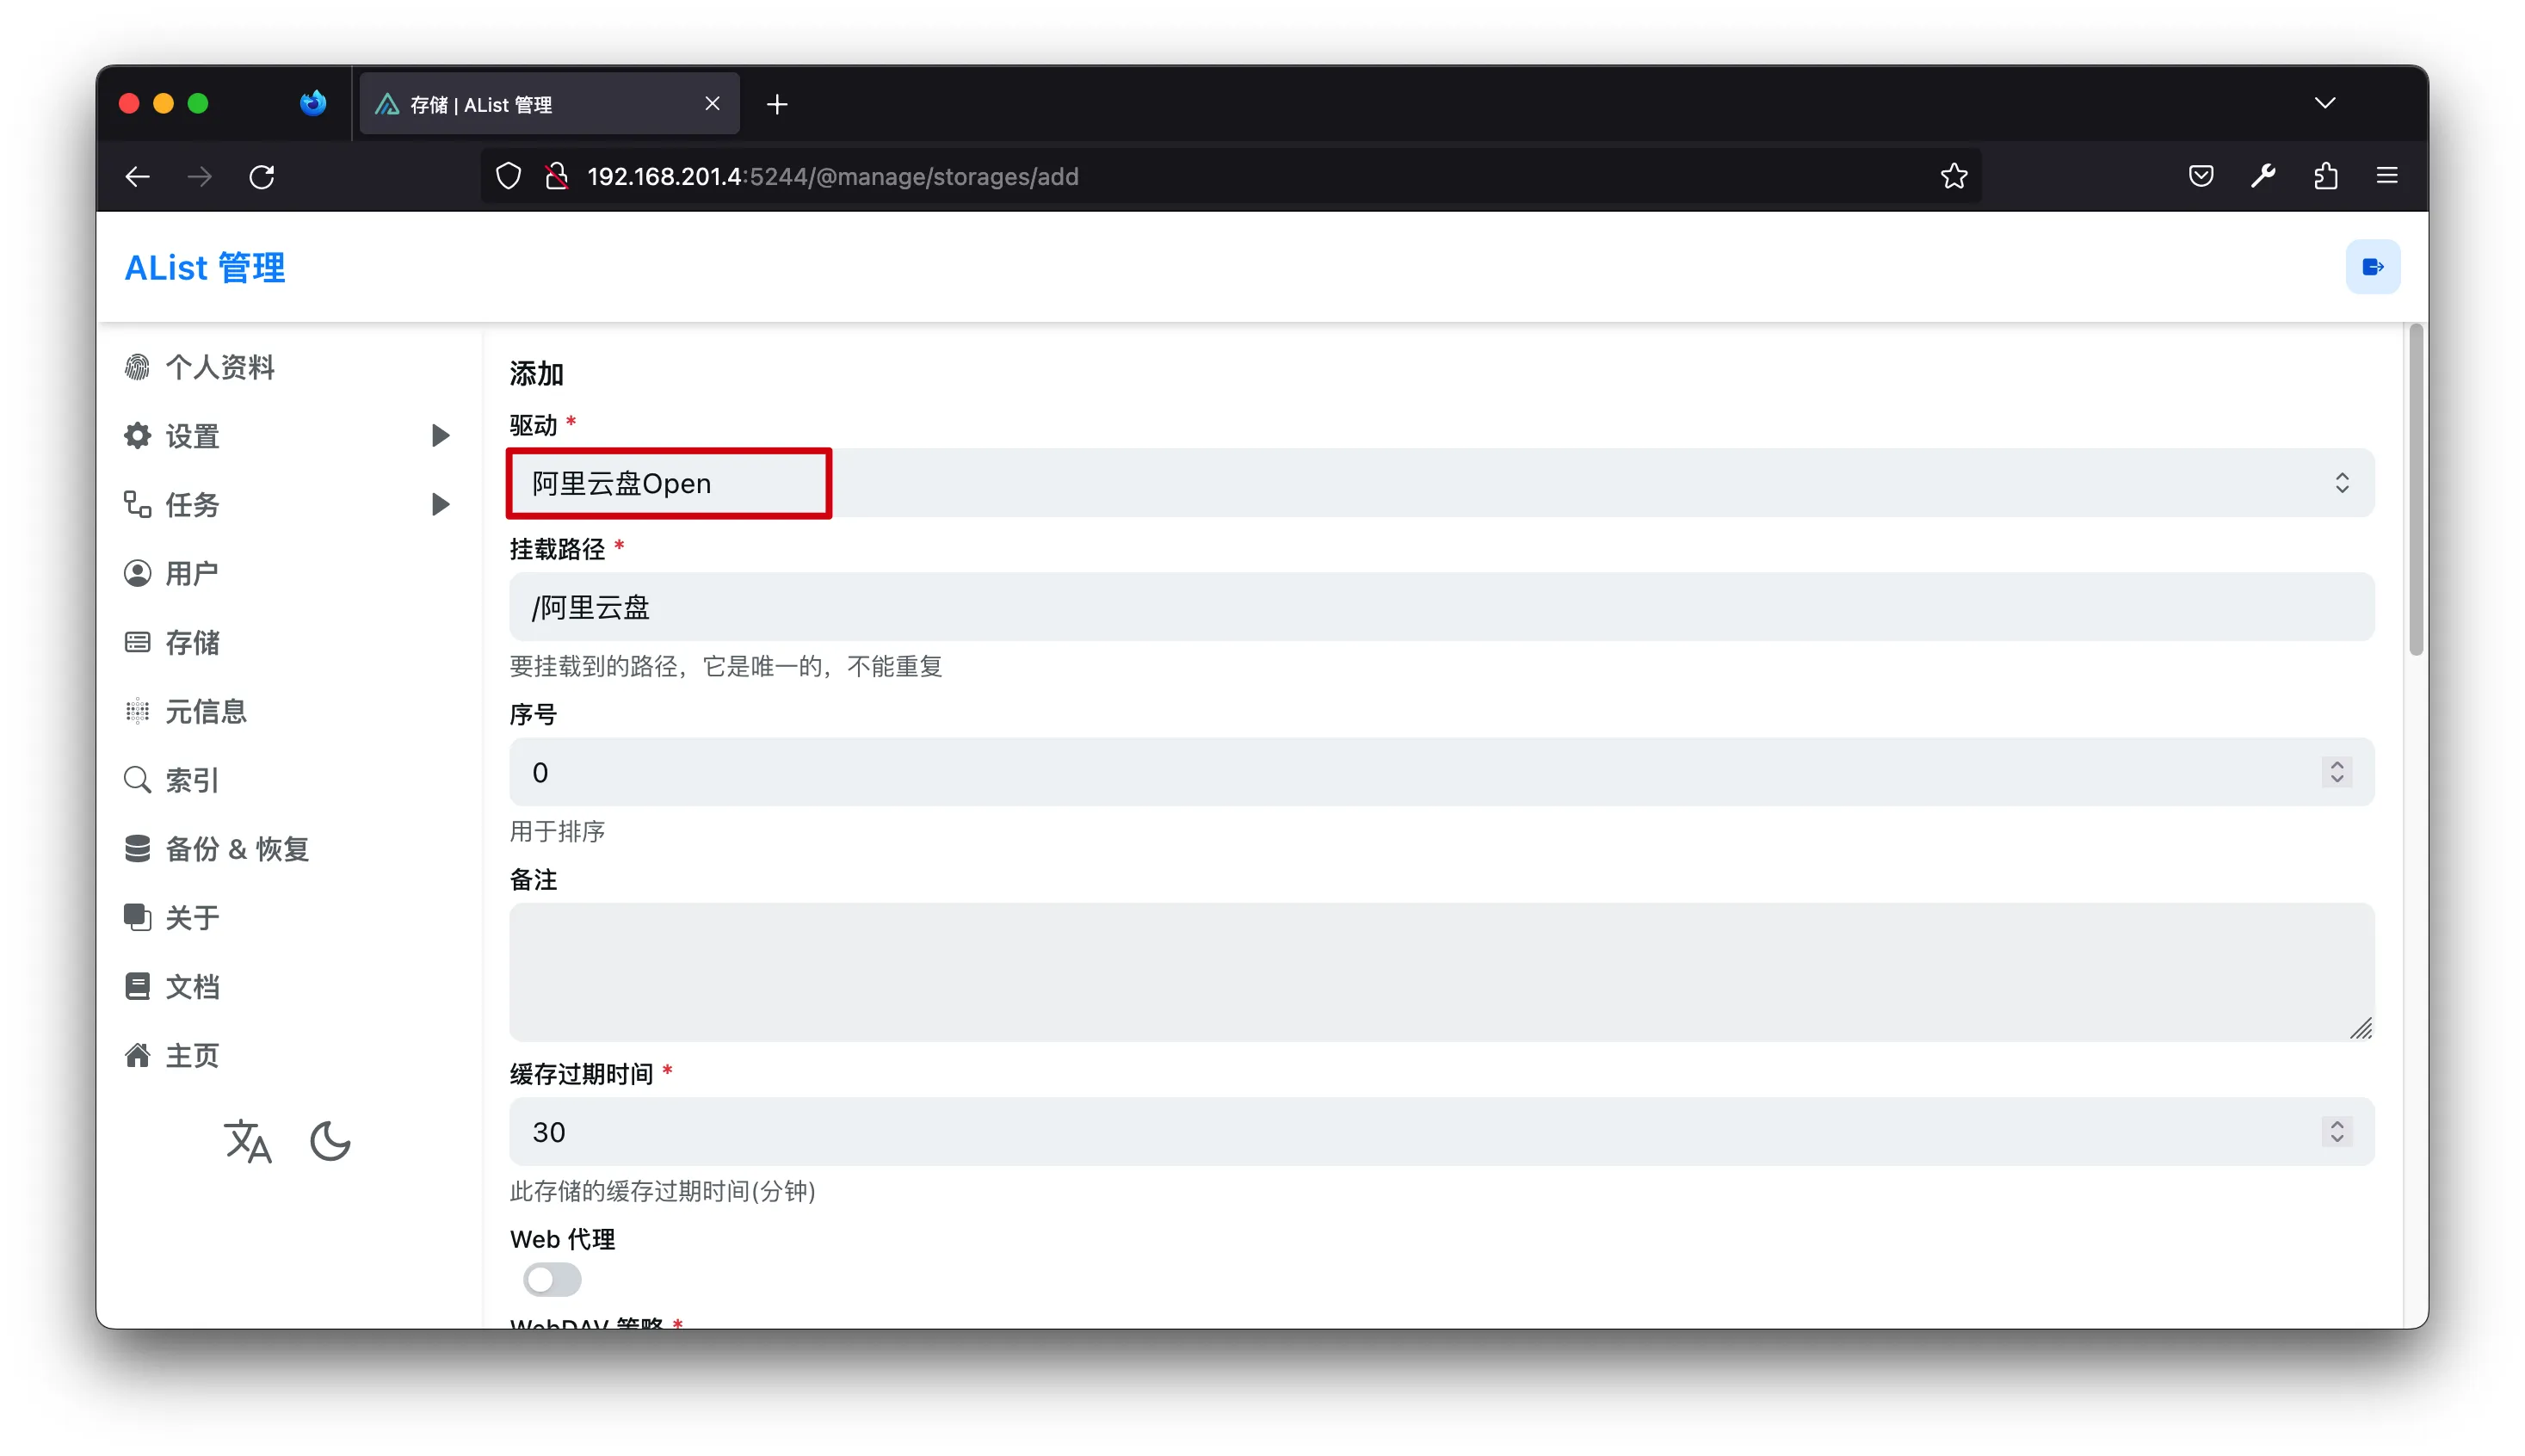This screenshot has height=1456, width=2525.
Task: Bookmark this page with the star icon
Action: 1953,177
